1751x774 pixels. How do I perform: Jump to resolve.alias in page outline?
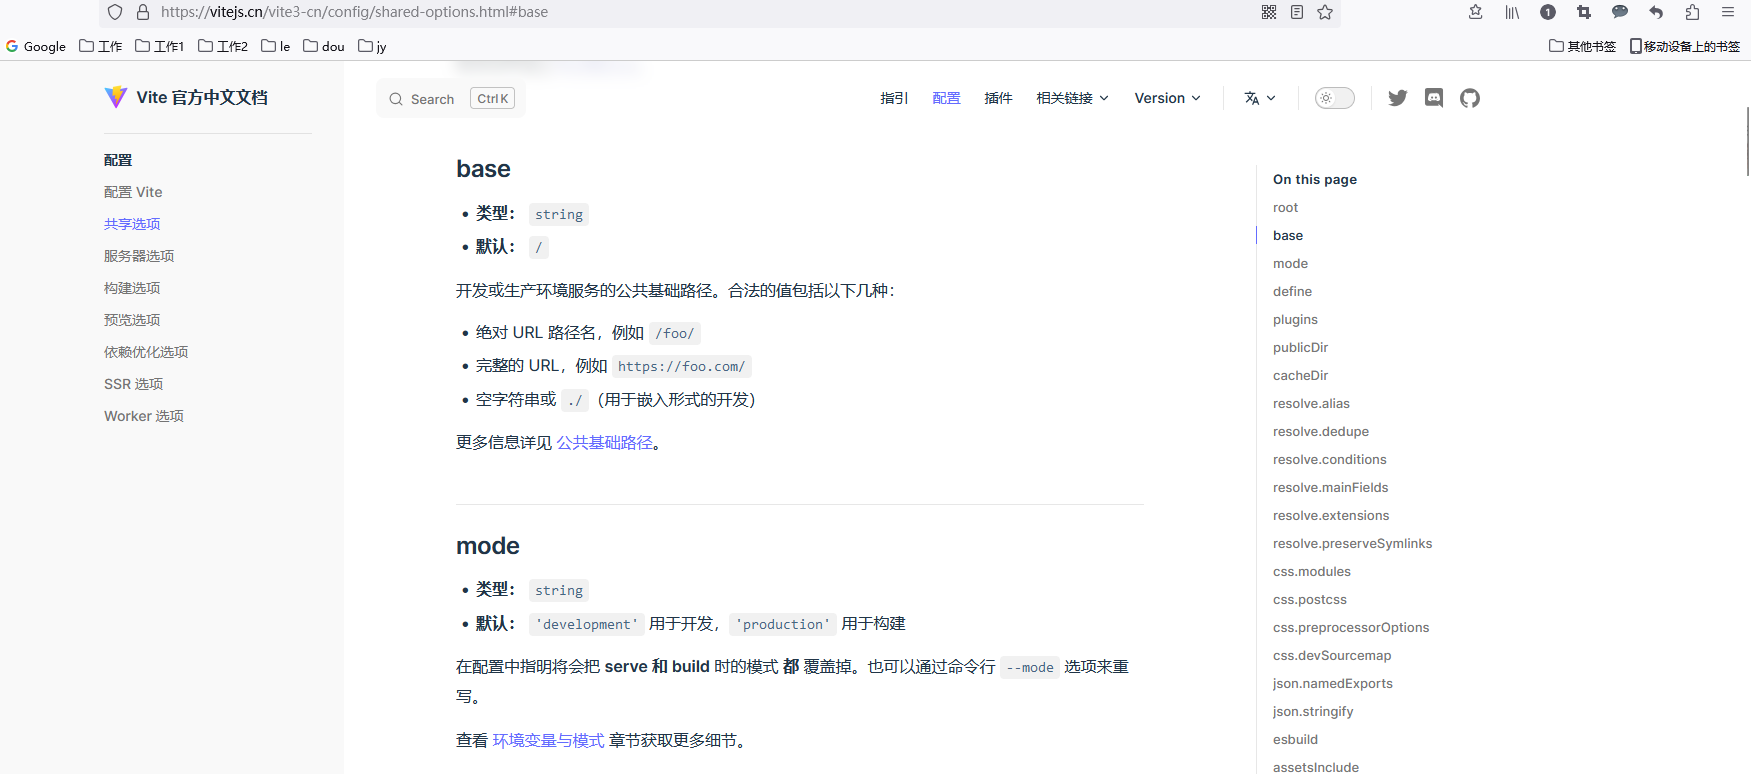[1311, 404]
